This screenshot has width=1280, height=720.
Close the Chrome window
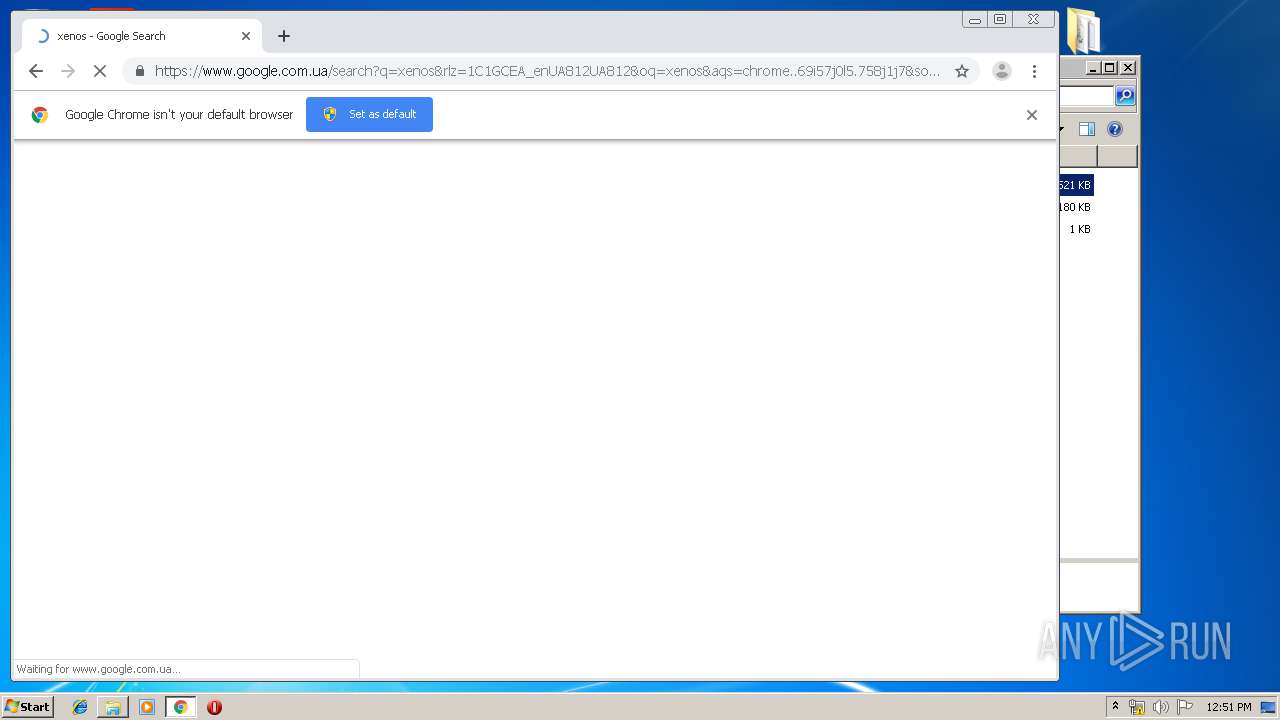pyautogui.click(x=1034, y=19)
